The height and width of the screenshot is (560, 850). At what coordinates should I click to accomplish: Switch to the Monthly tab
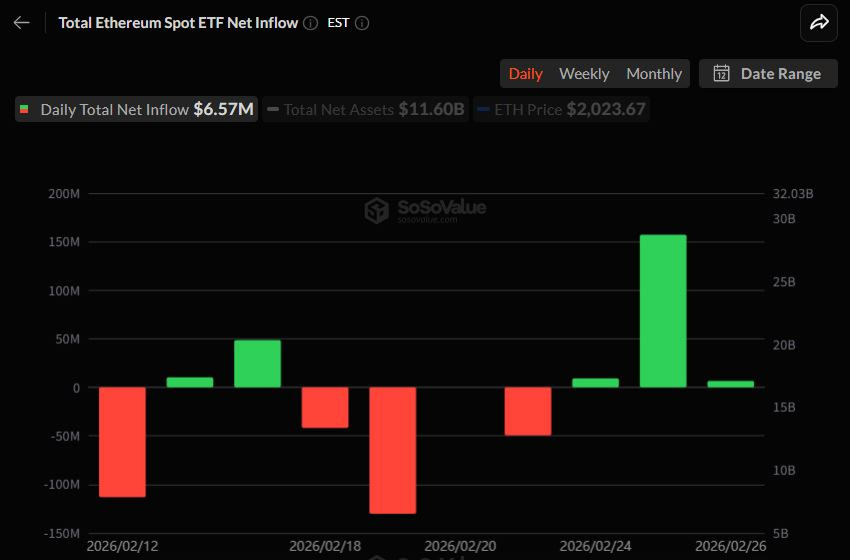654,73
